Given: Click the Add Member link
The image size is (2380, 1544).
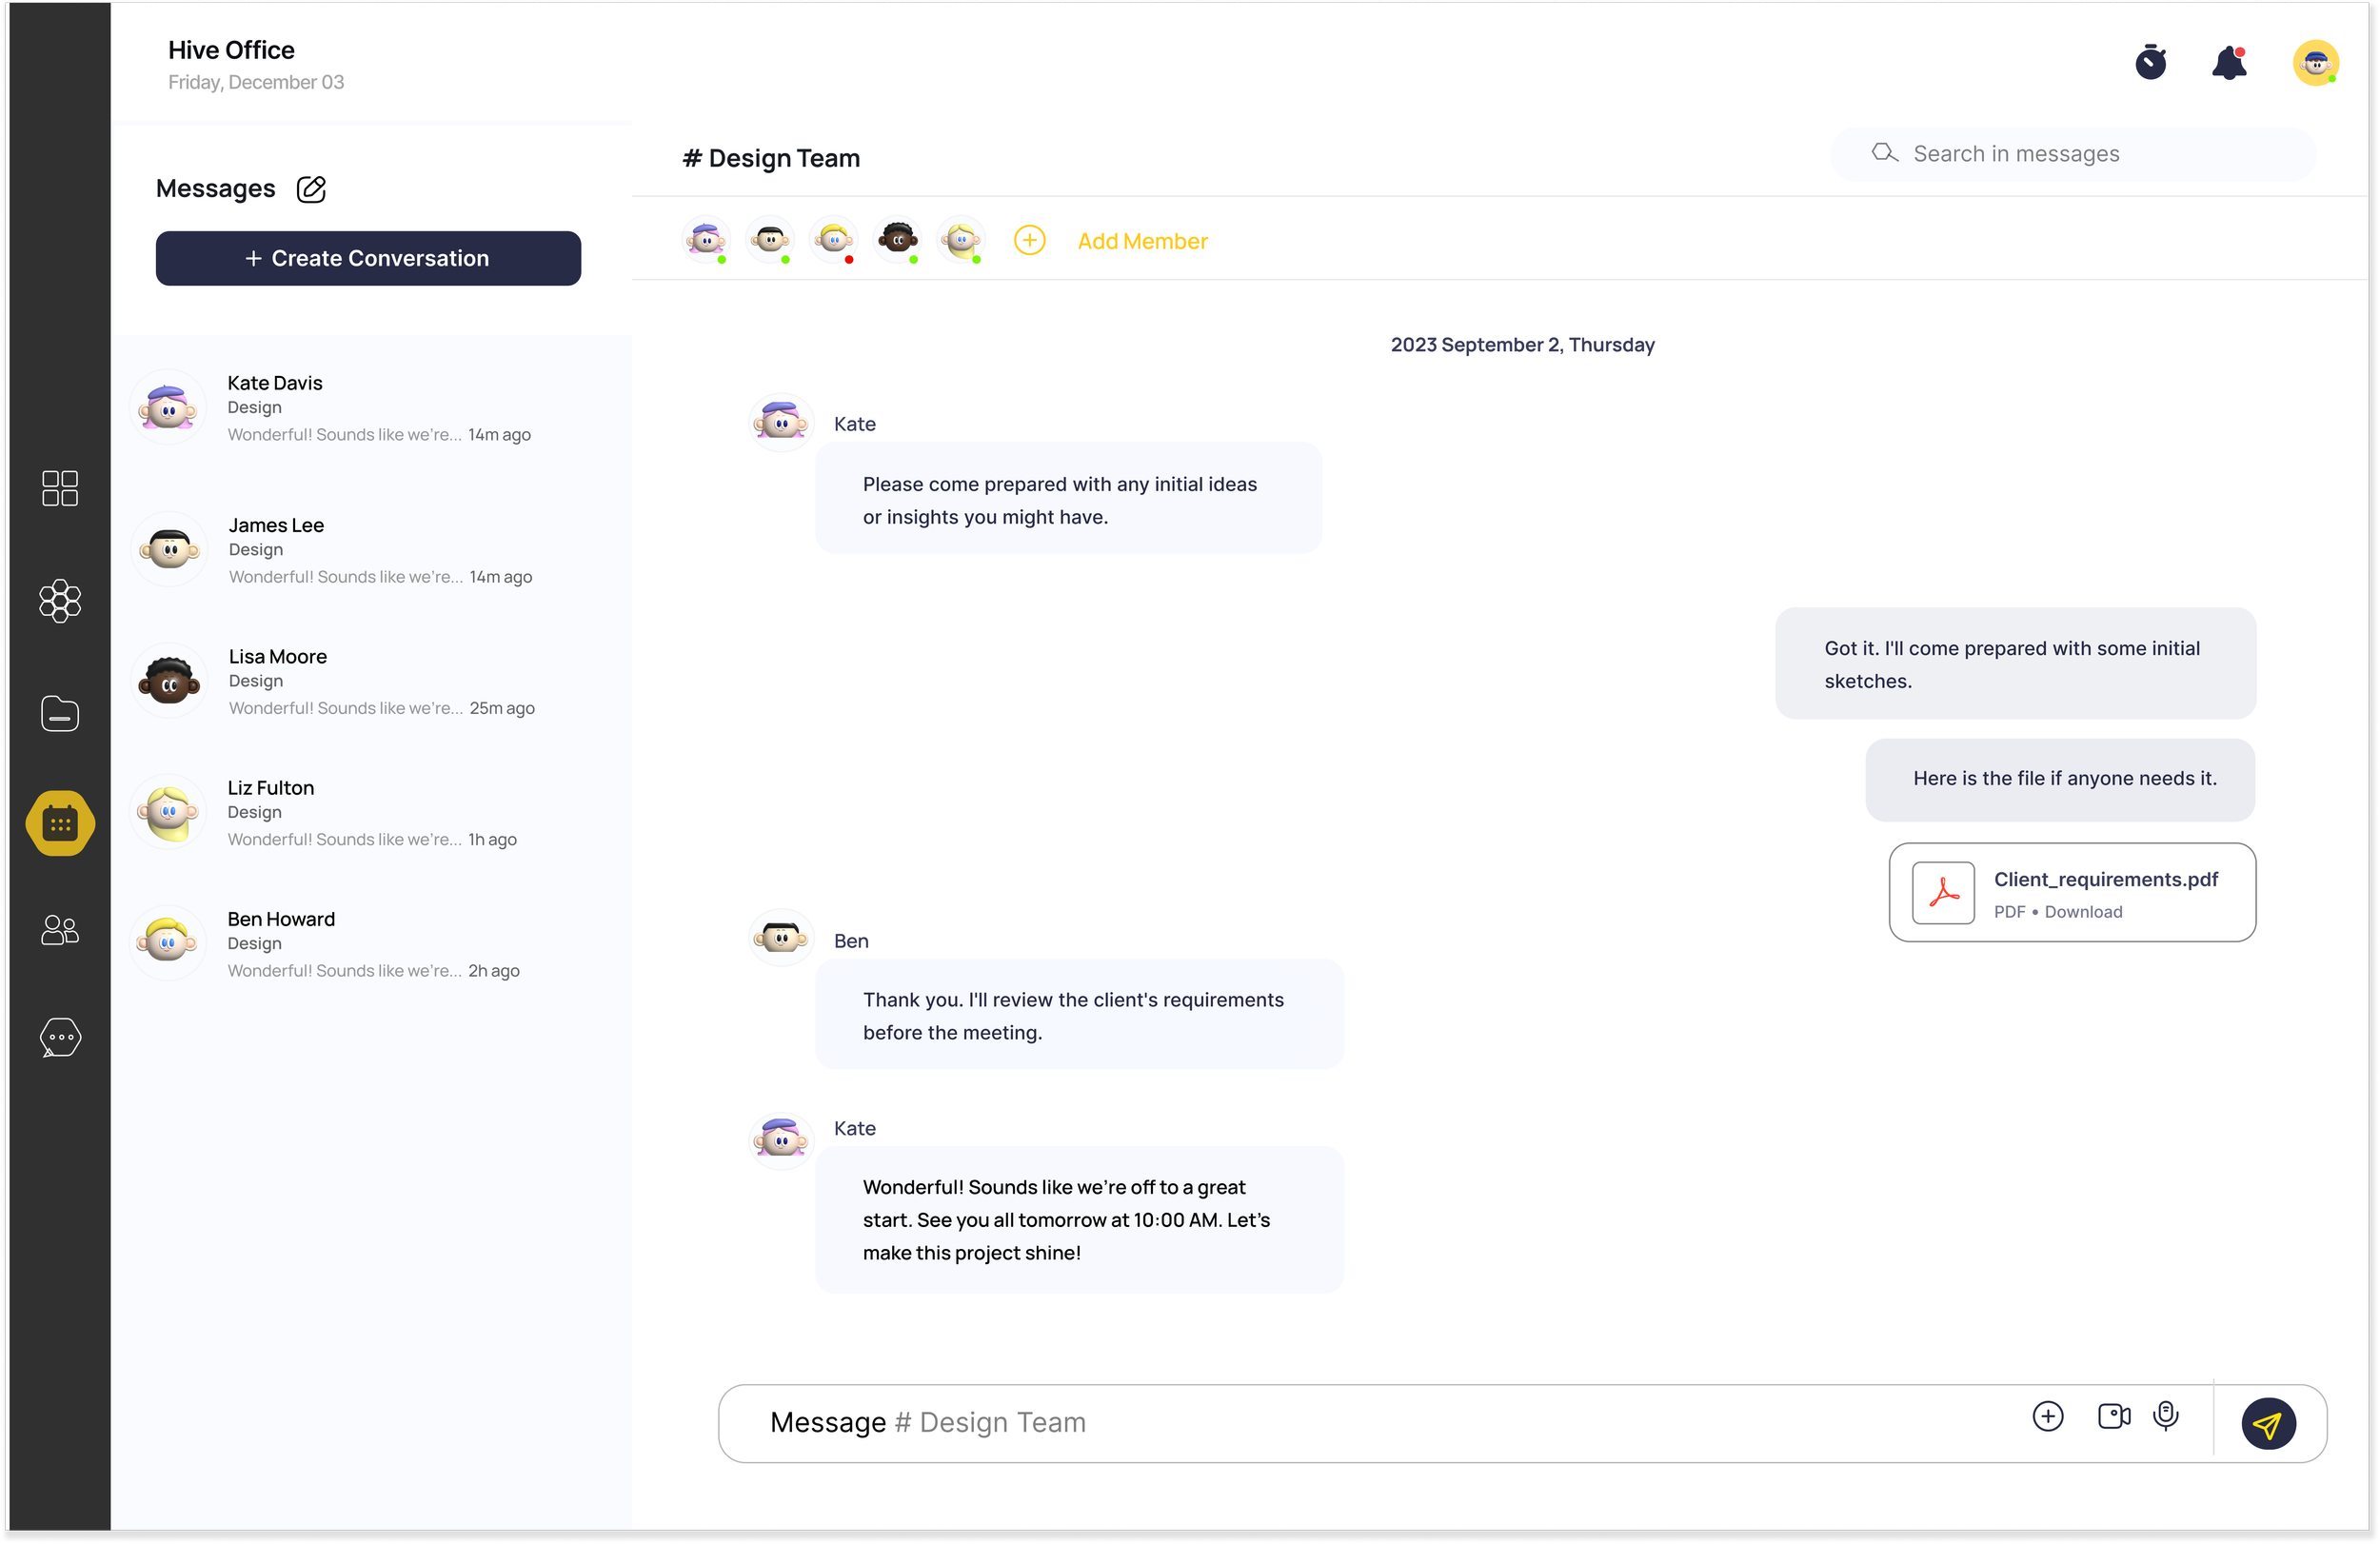Looking at the screenshot, I should 1142,241.
